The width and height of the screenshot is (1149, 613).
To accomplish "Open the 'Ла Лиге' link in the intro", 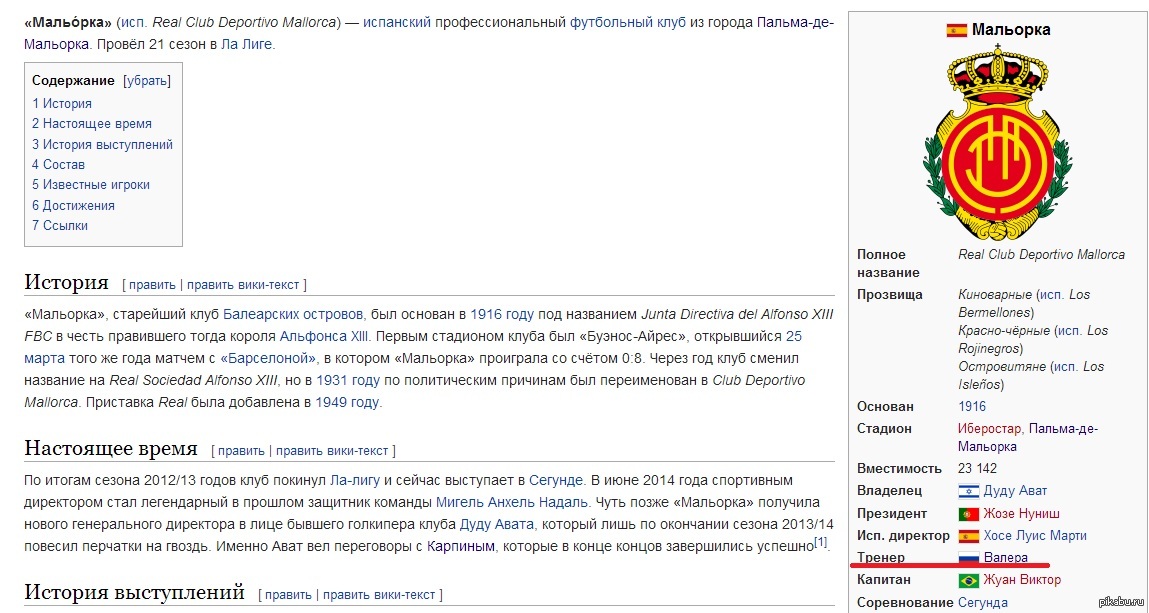I will tap(246, 44).
